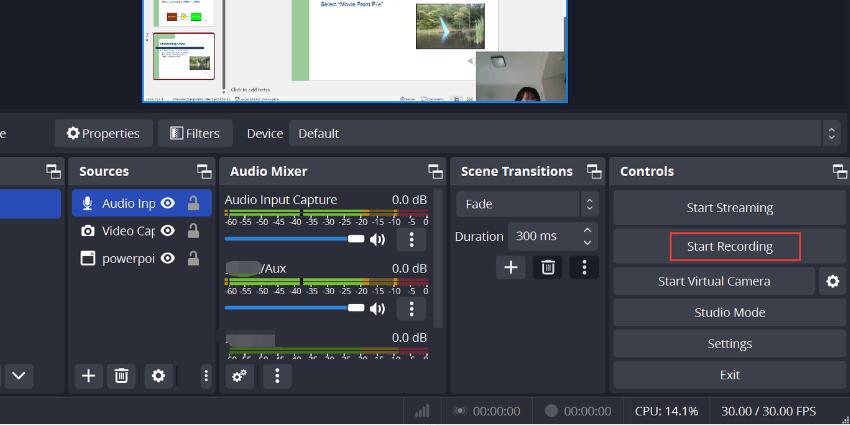Add a scene transition
This screenshot has height=425, width=850.
(x=511, y=267)
